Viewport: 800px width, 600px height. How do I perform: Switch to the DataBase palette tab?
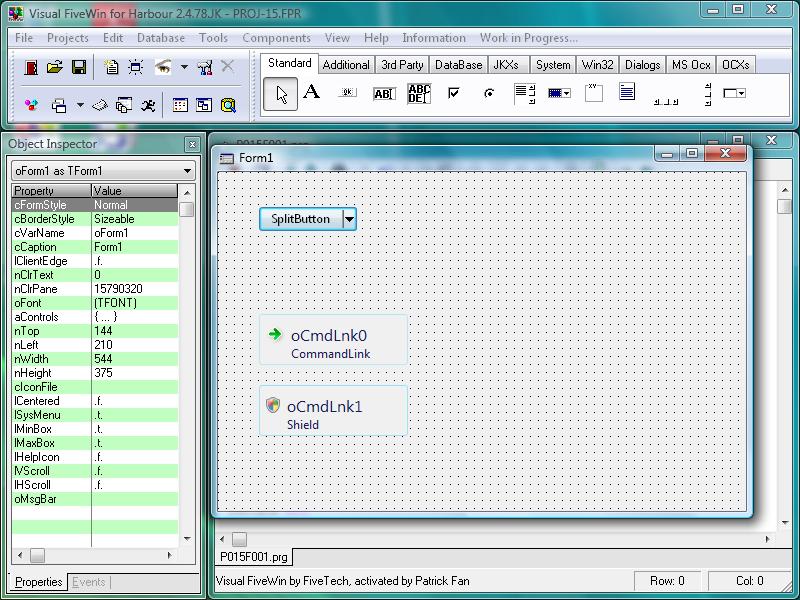(x=458, y=65)
